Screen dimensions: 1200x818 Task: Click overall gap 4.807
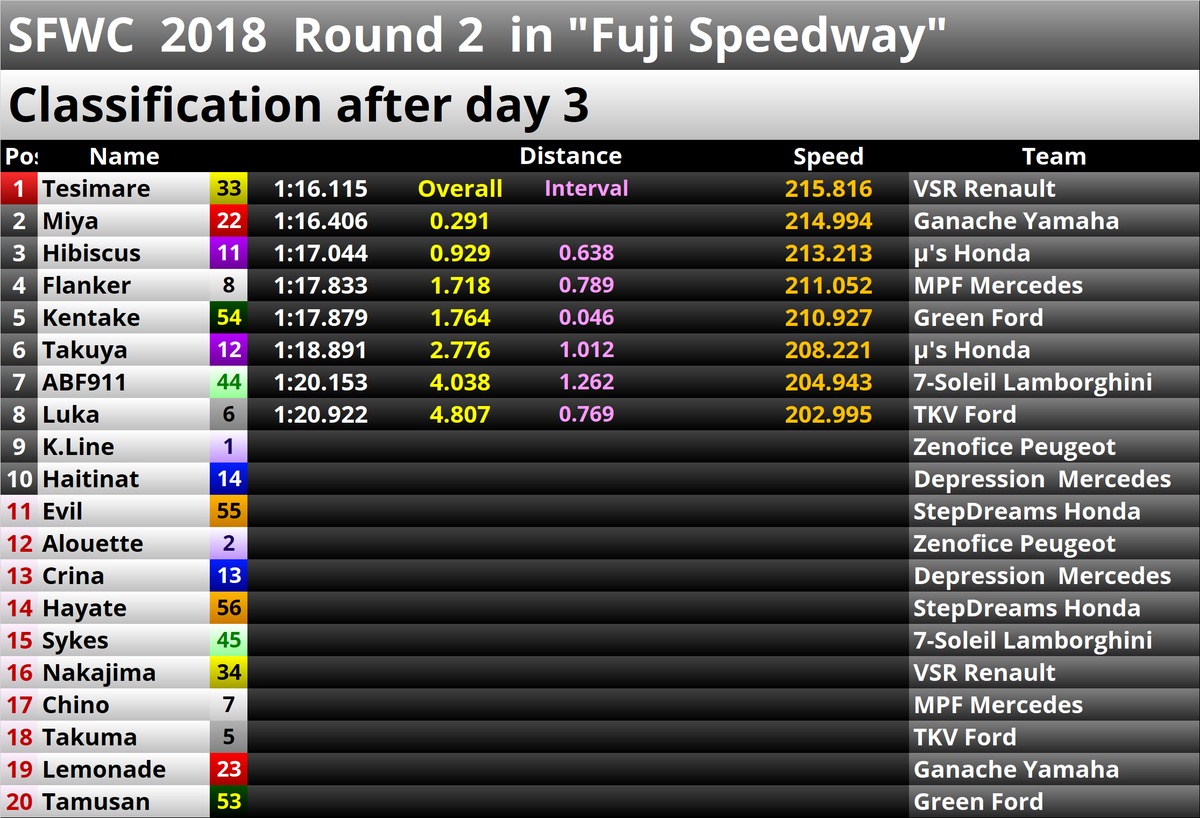pos(460,414)
